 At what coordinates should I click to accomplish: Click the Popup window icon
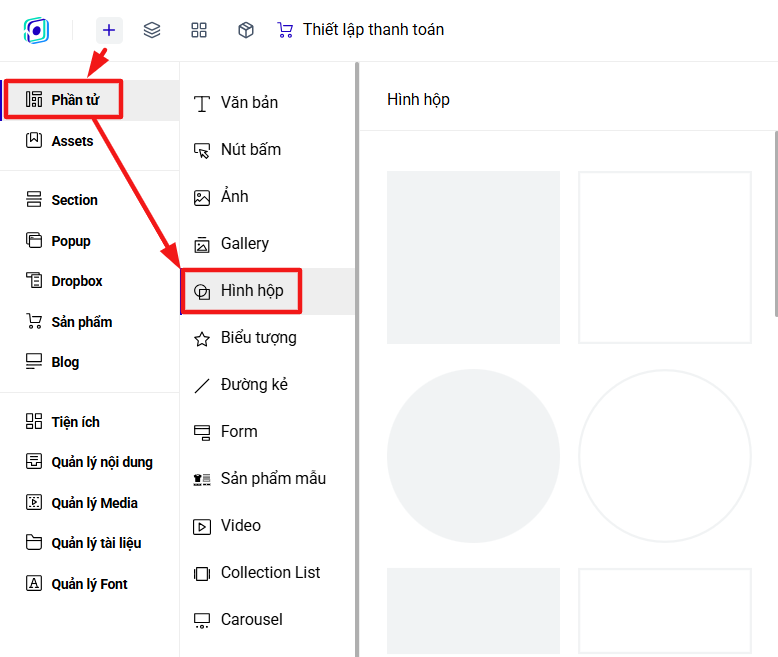click(34, 240)
